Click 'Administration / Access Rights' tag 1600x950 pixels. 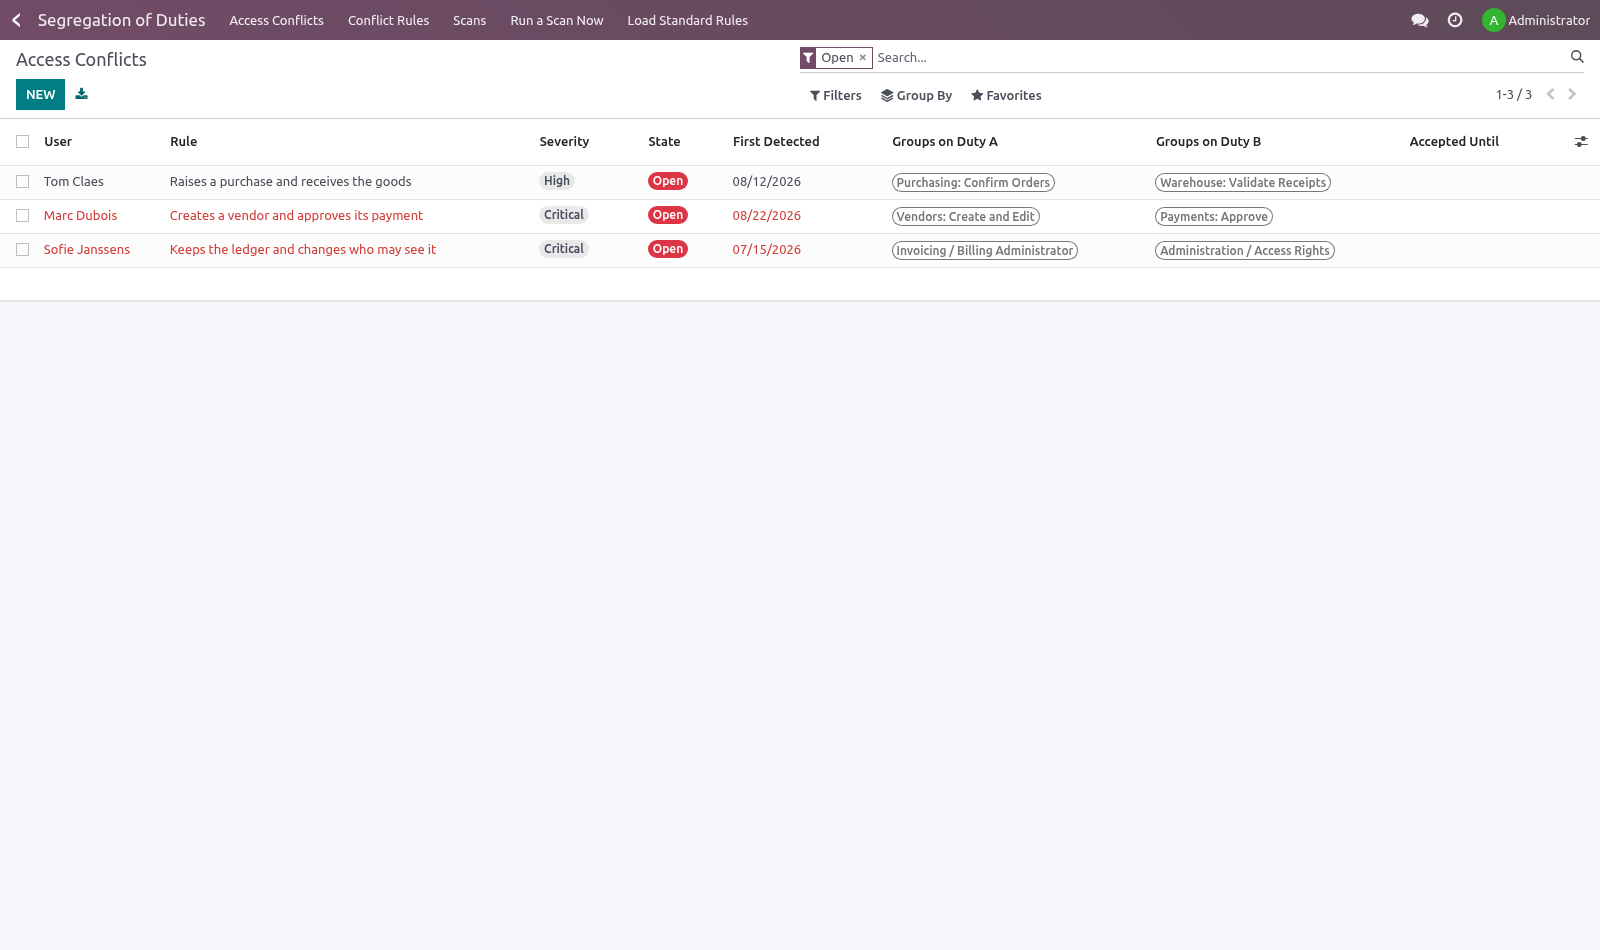[x=1245, y=251]
